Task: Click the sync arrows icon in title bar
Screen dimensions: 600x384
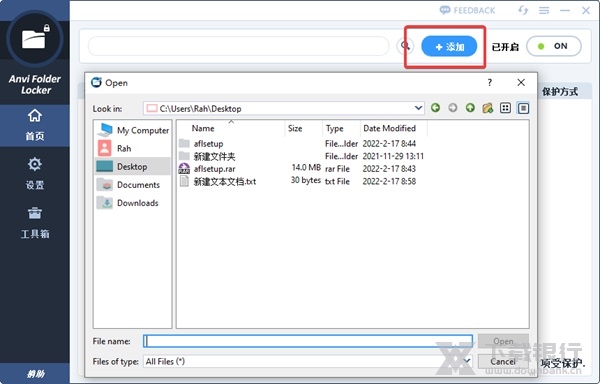Action: tap(523, 10)
